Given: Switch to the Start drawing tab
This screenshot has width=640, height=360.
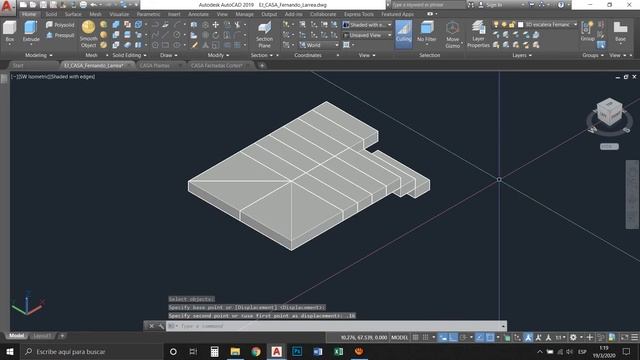Looking at the screenshot, I should click(18, 65).
